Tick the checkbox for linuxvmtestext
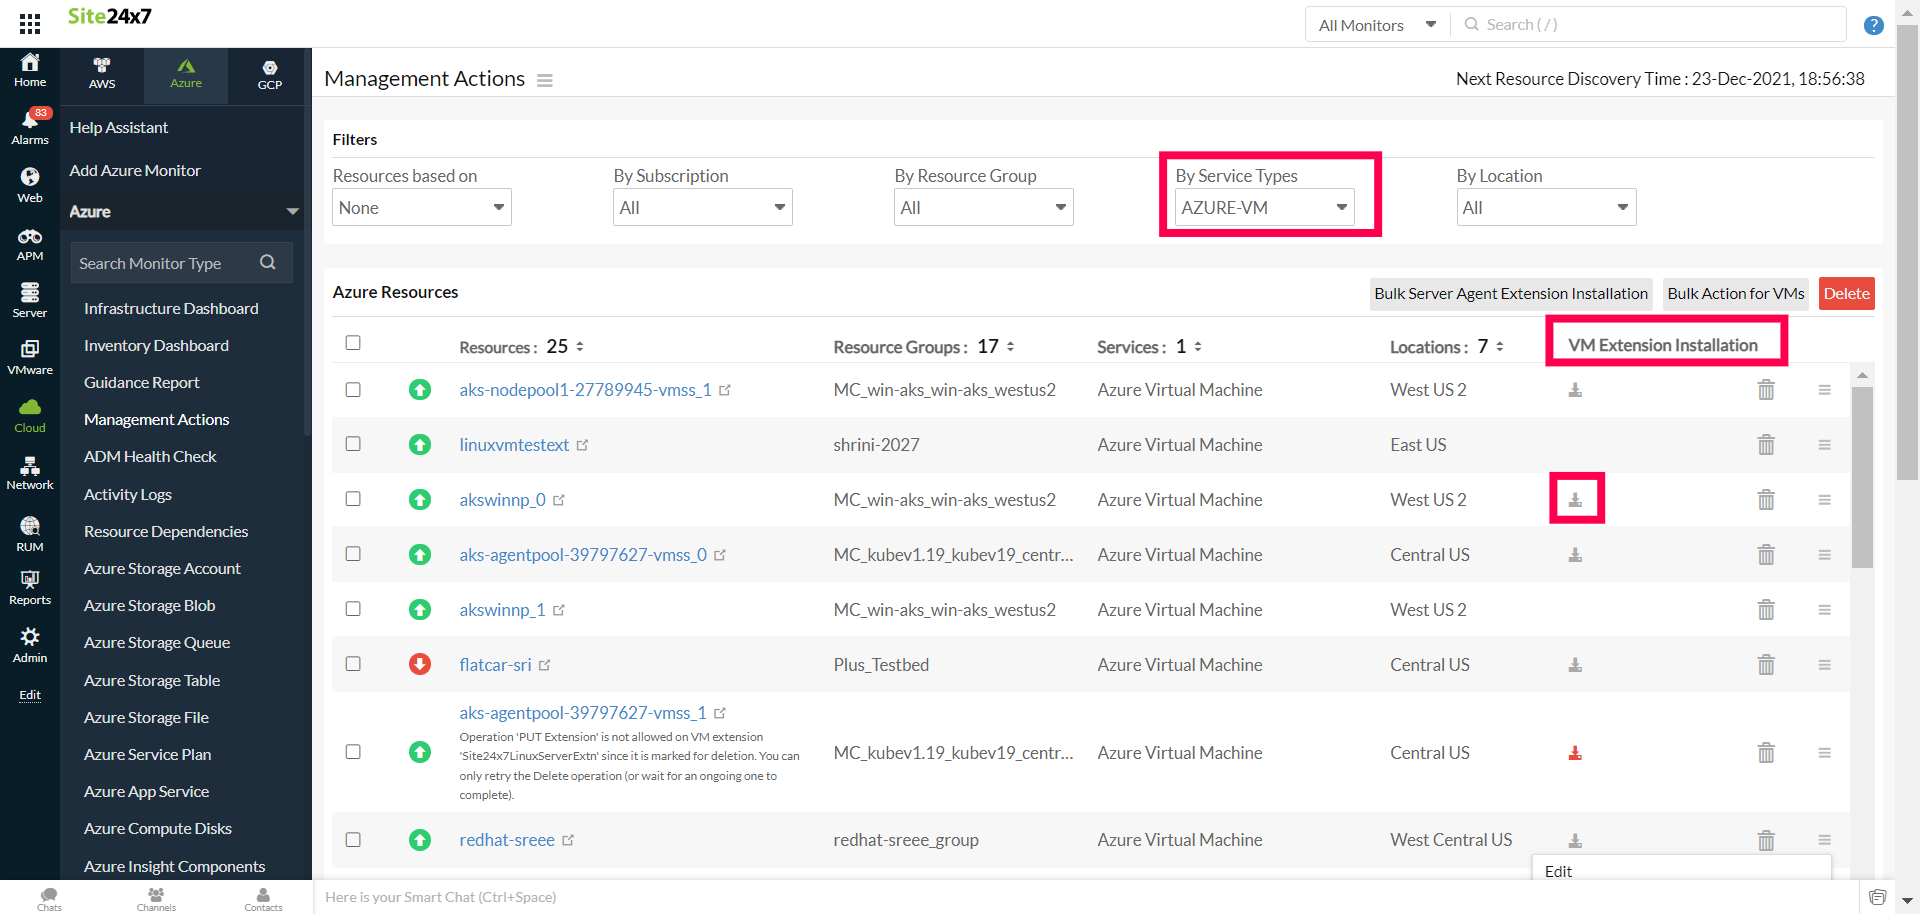Viewport: 1920px width, 914px height. click(x=353, y=444)
